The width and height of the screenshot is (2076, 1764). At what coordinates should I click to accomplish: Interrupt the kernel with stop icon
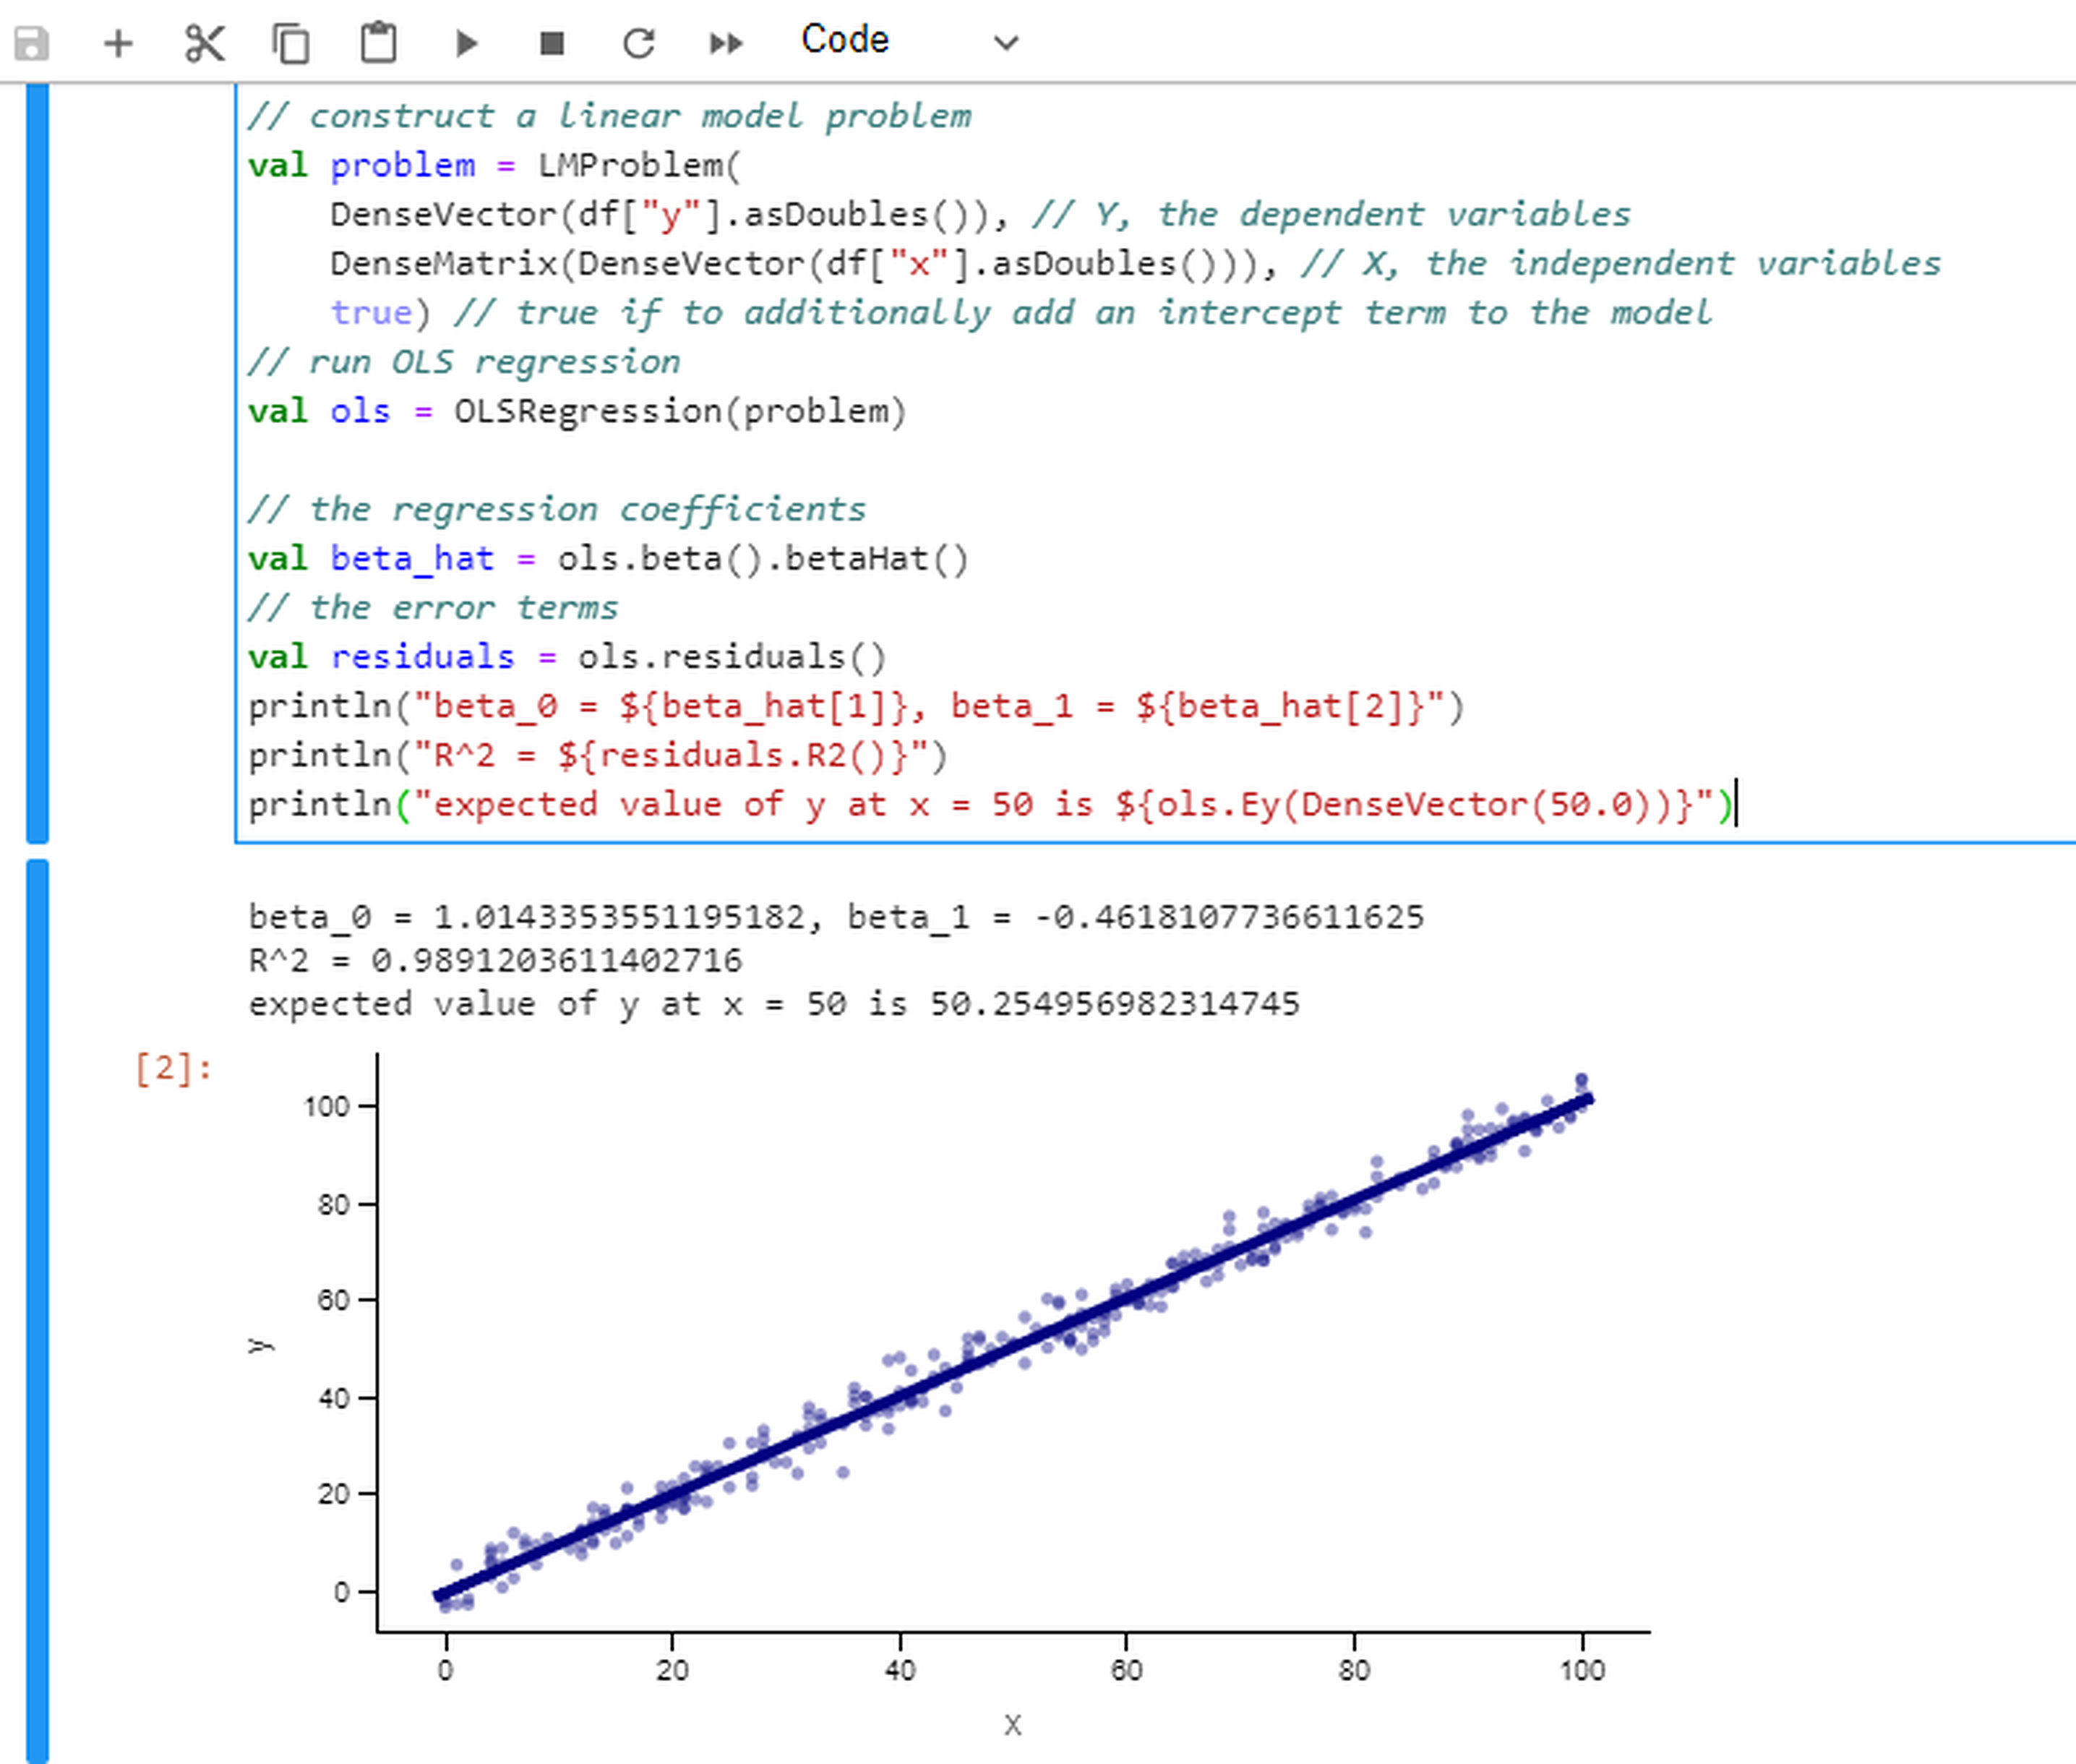552,43
